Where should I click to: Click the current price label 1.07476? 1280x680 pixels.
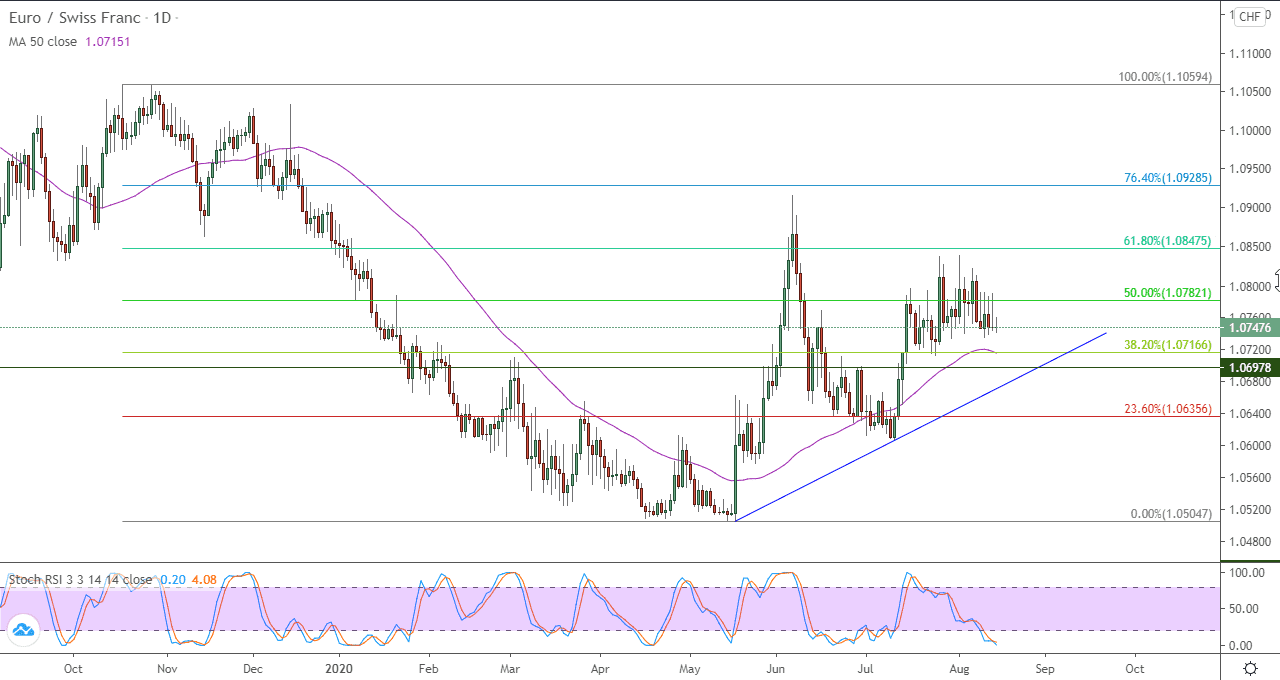pyautogui.click(x=1250, y=327)
